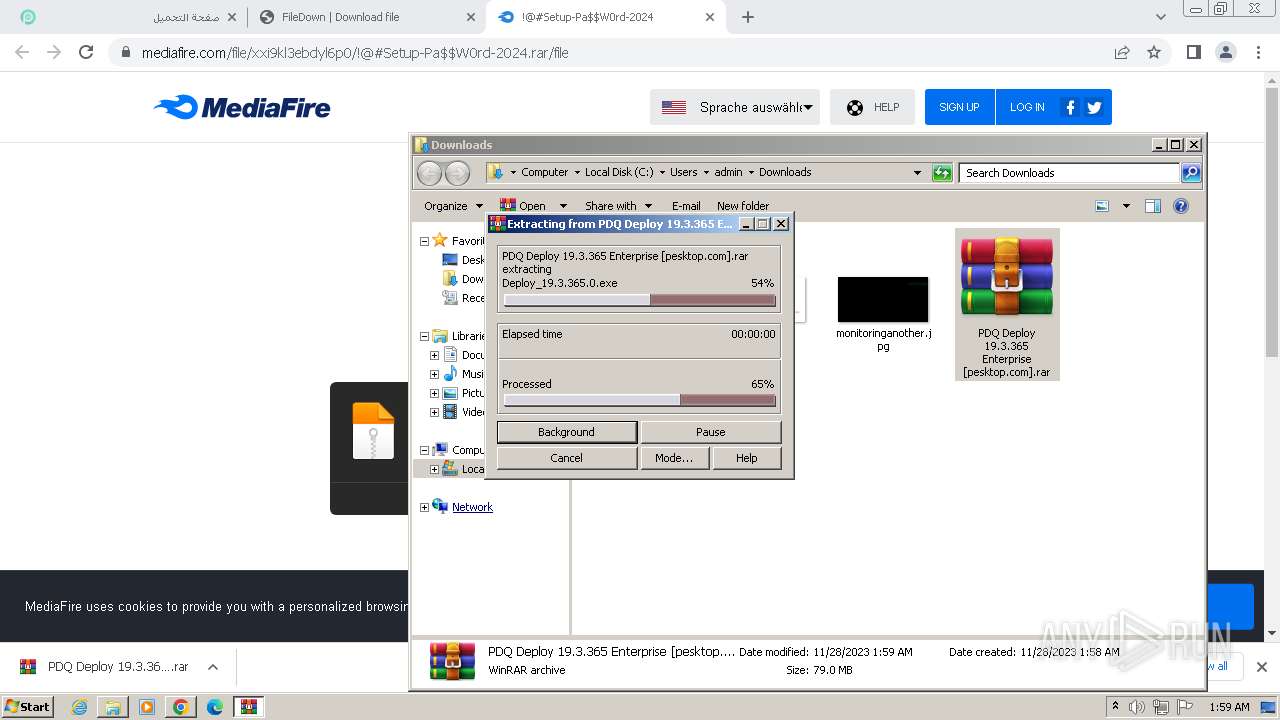Screen dimensions: 1280x720
Task: Click Help in the extraction dialog
Action: tap(747, 458)
